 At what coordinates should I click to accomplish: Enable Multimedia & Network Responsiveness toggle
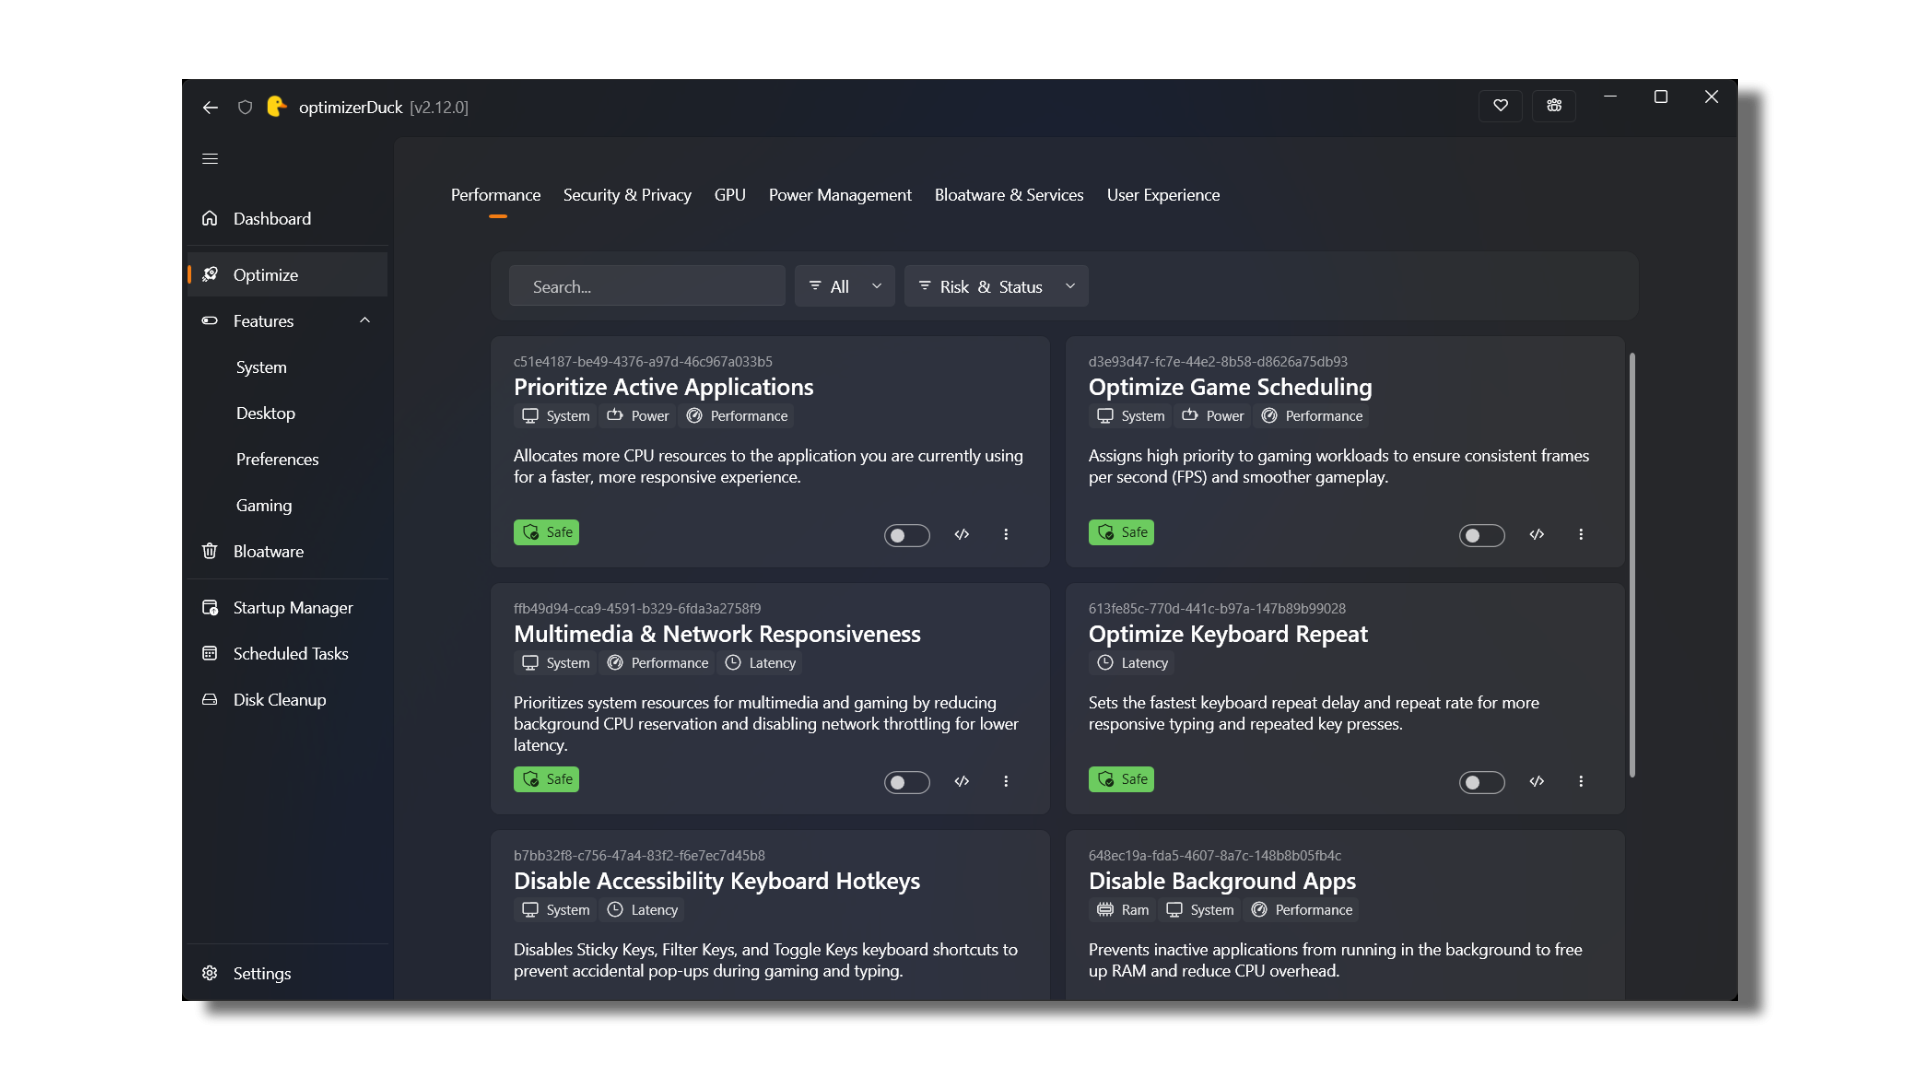[x=907, y=782]
